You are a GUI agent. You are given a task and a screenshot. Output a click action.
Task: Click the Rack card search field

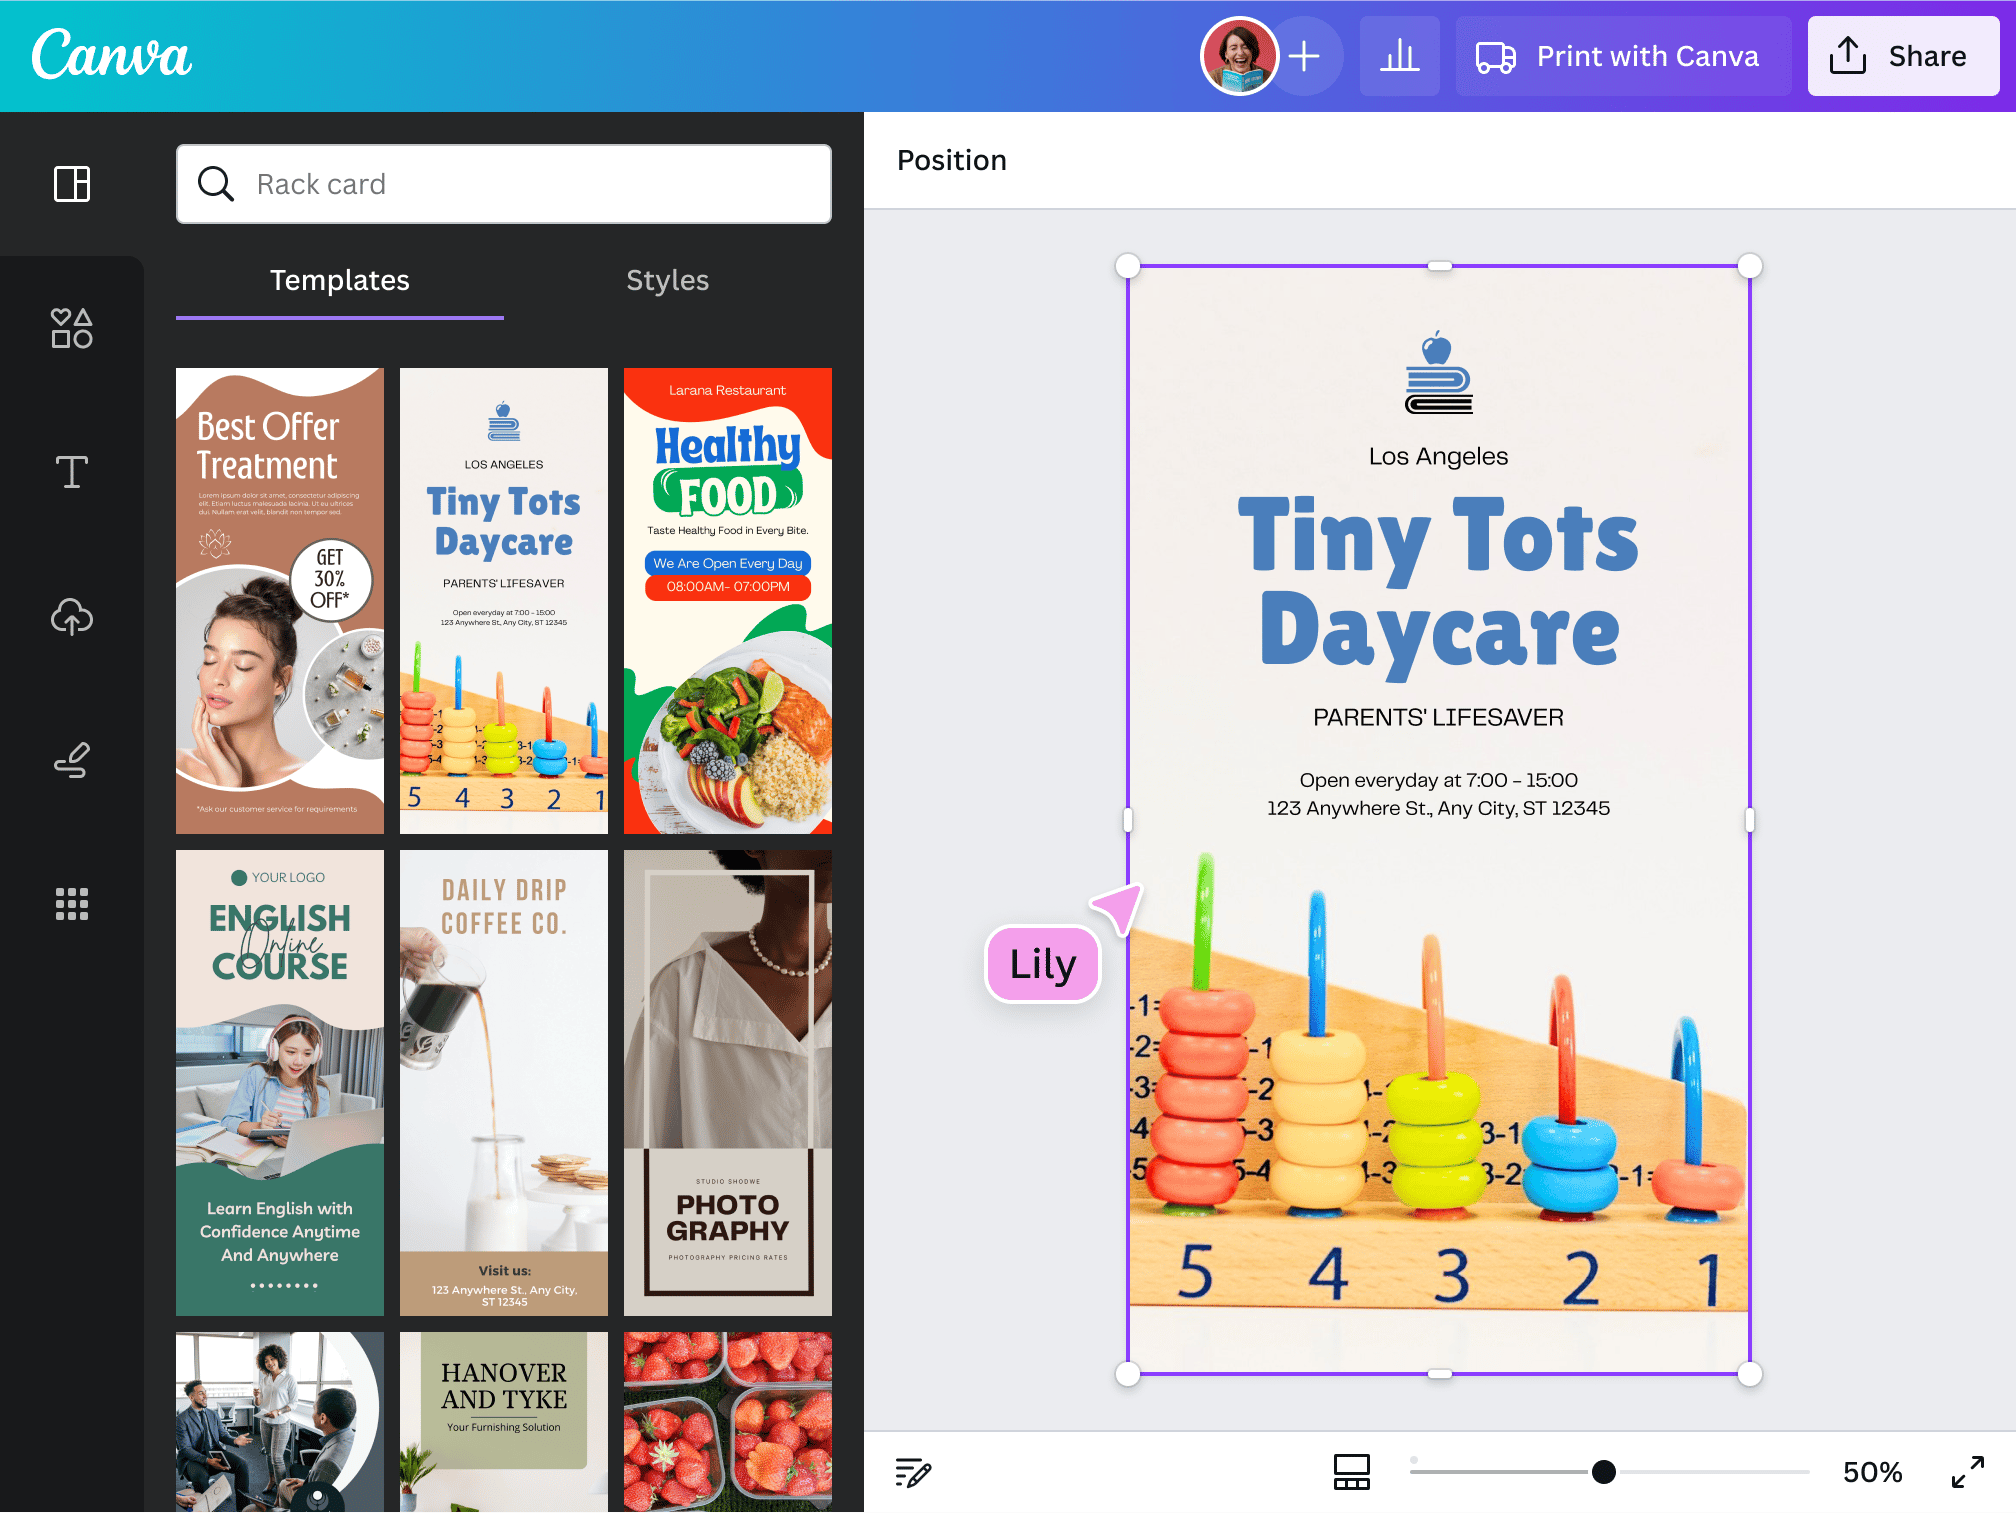[x=503, y=184]
